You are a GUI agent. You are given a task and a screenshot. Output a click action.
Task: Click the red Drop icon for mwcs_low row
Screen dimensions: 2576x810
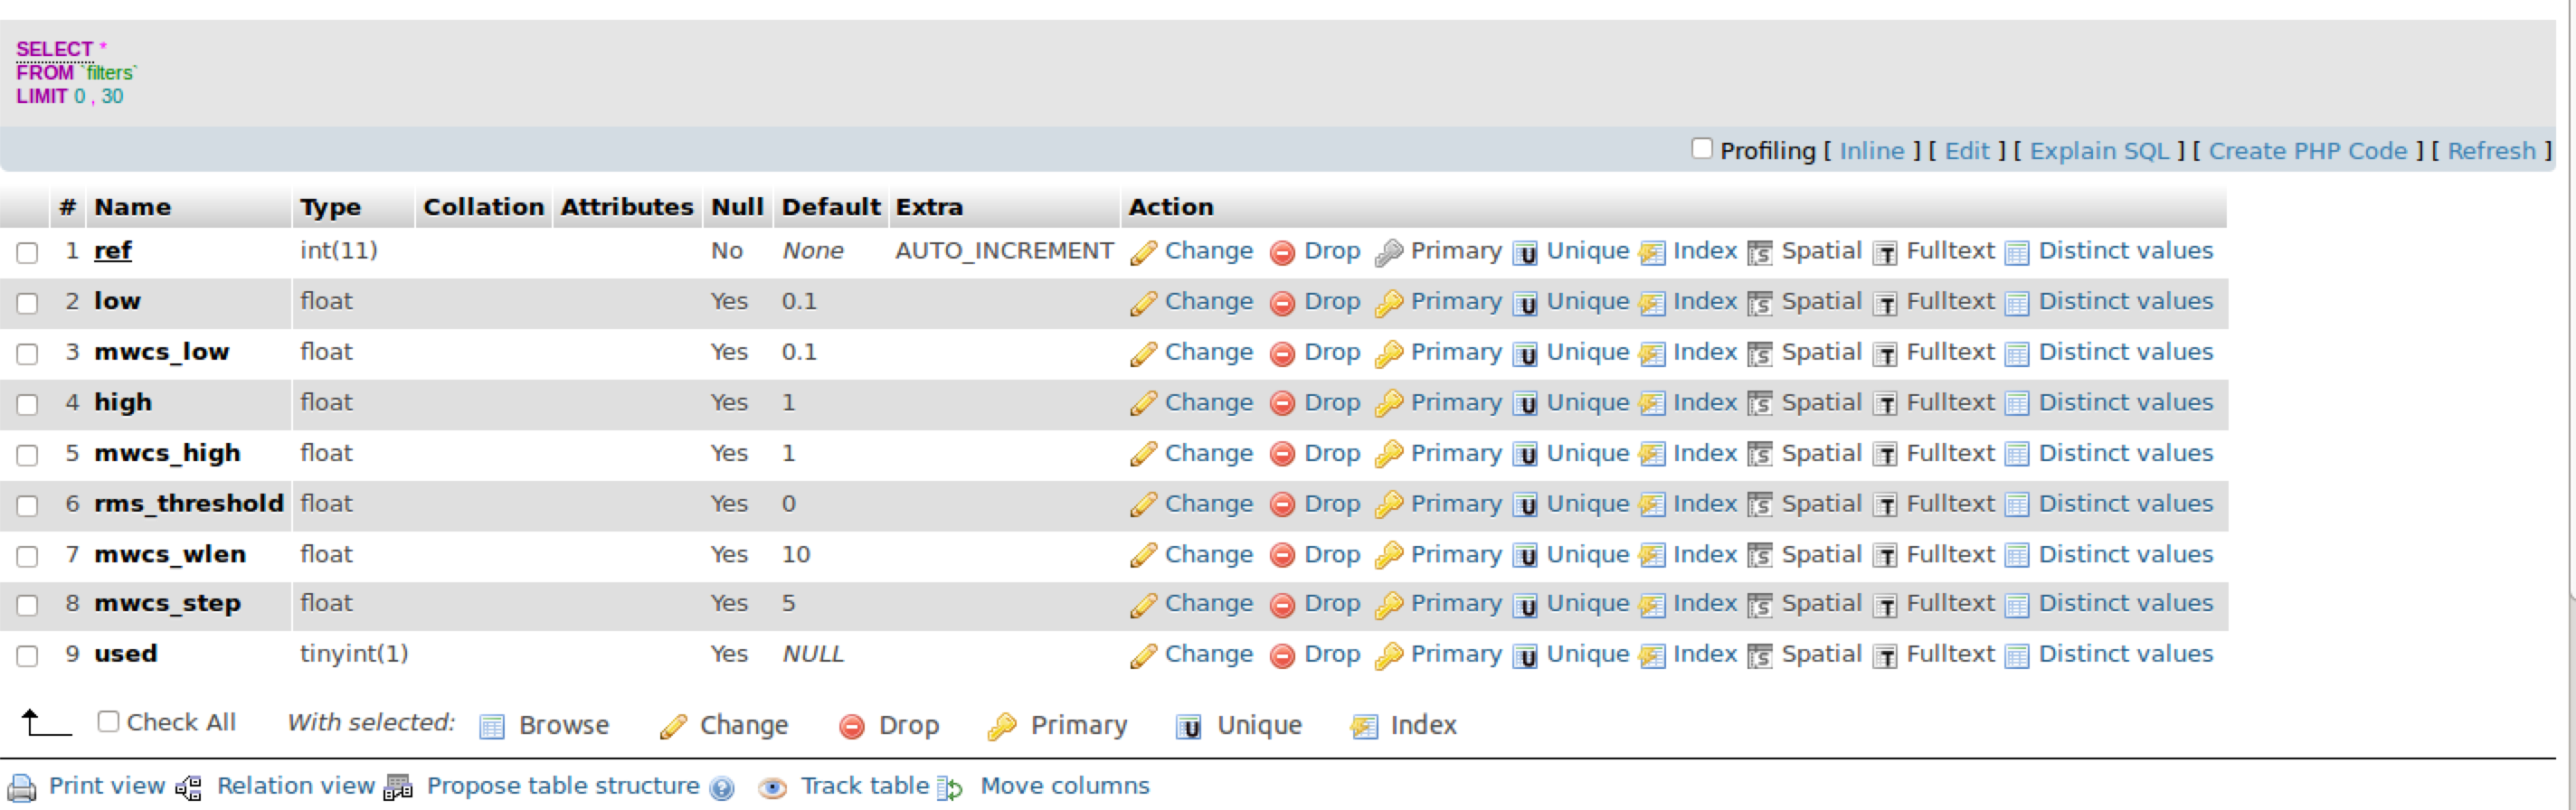1282,354
